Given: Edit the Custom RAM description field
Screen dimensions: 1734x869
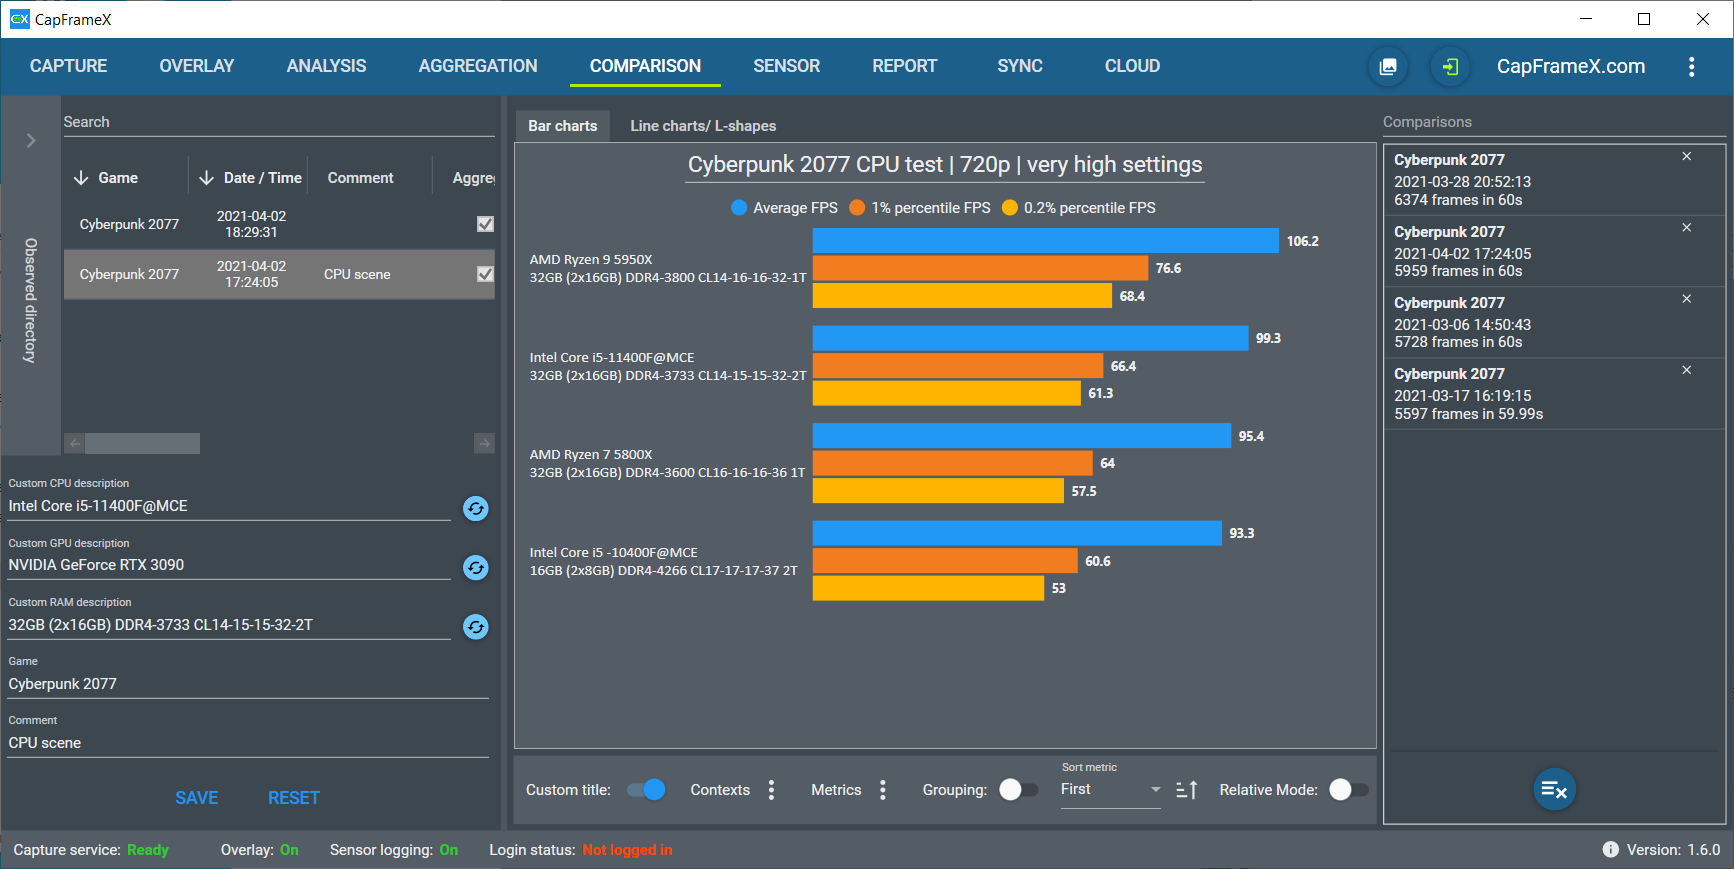Looking at the screenshot, I should click(x=229, y=625).
